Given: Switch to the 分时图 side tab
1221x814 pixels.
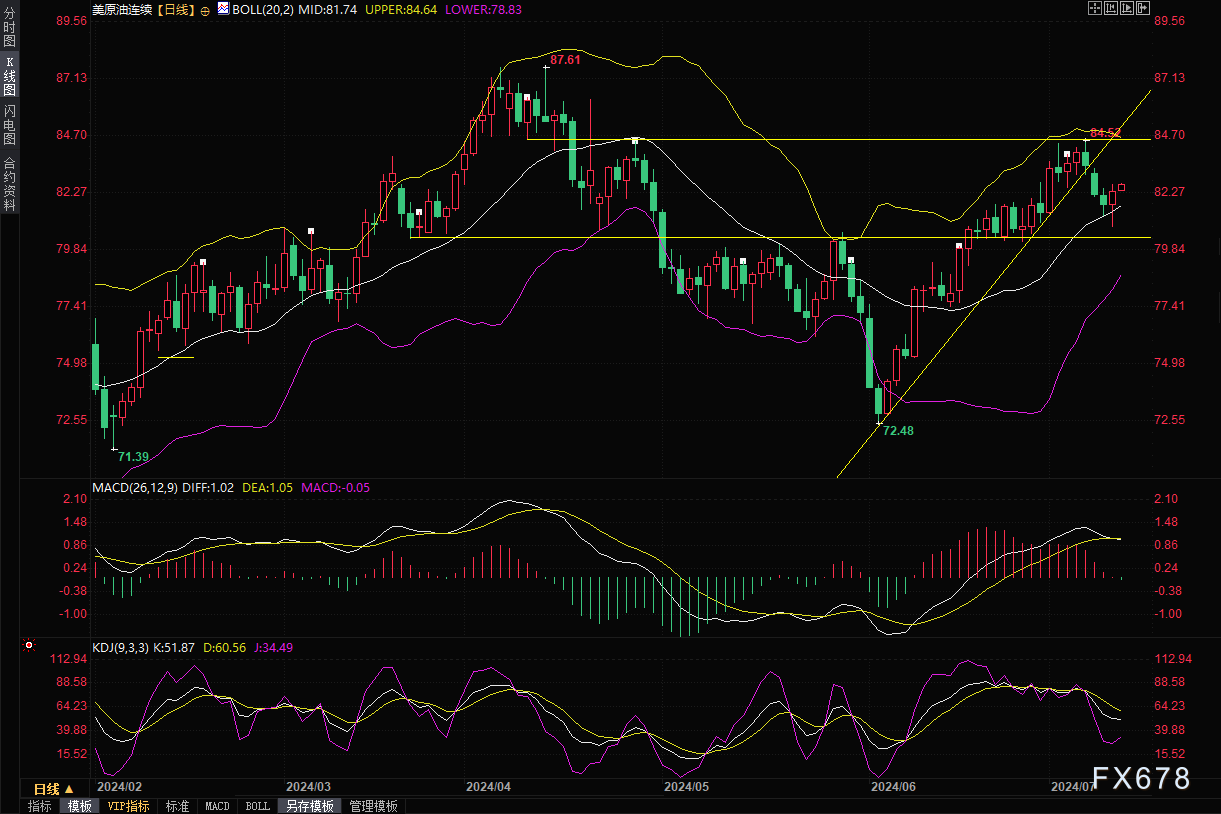Looking at the screenshot, I should tap(9, 28).
